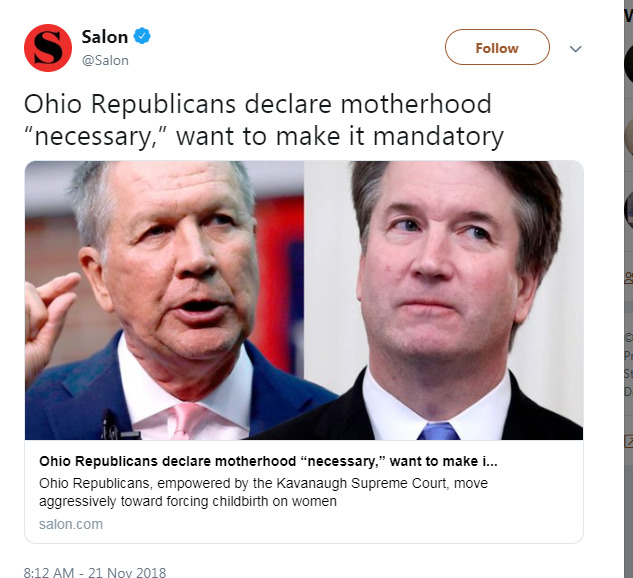Viewport: 633px width, 578px height.
Task: Click the cut-off sidebar heading at top right
Action: point(629,14)
